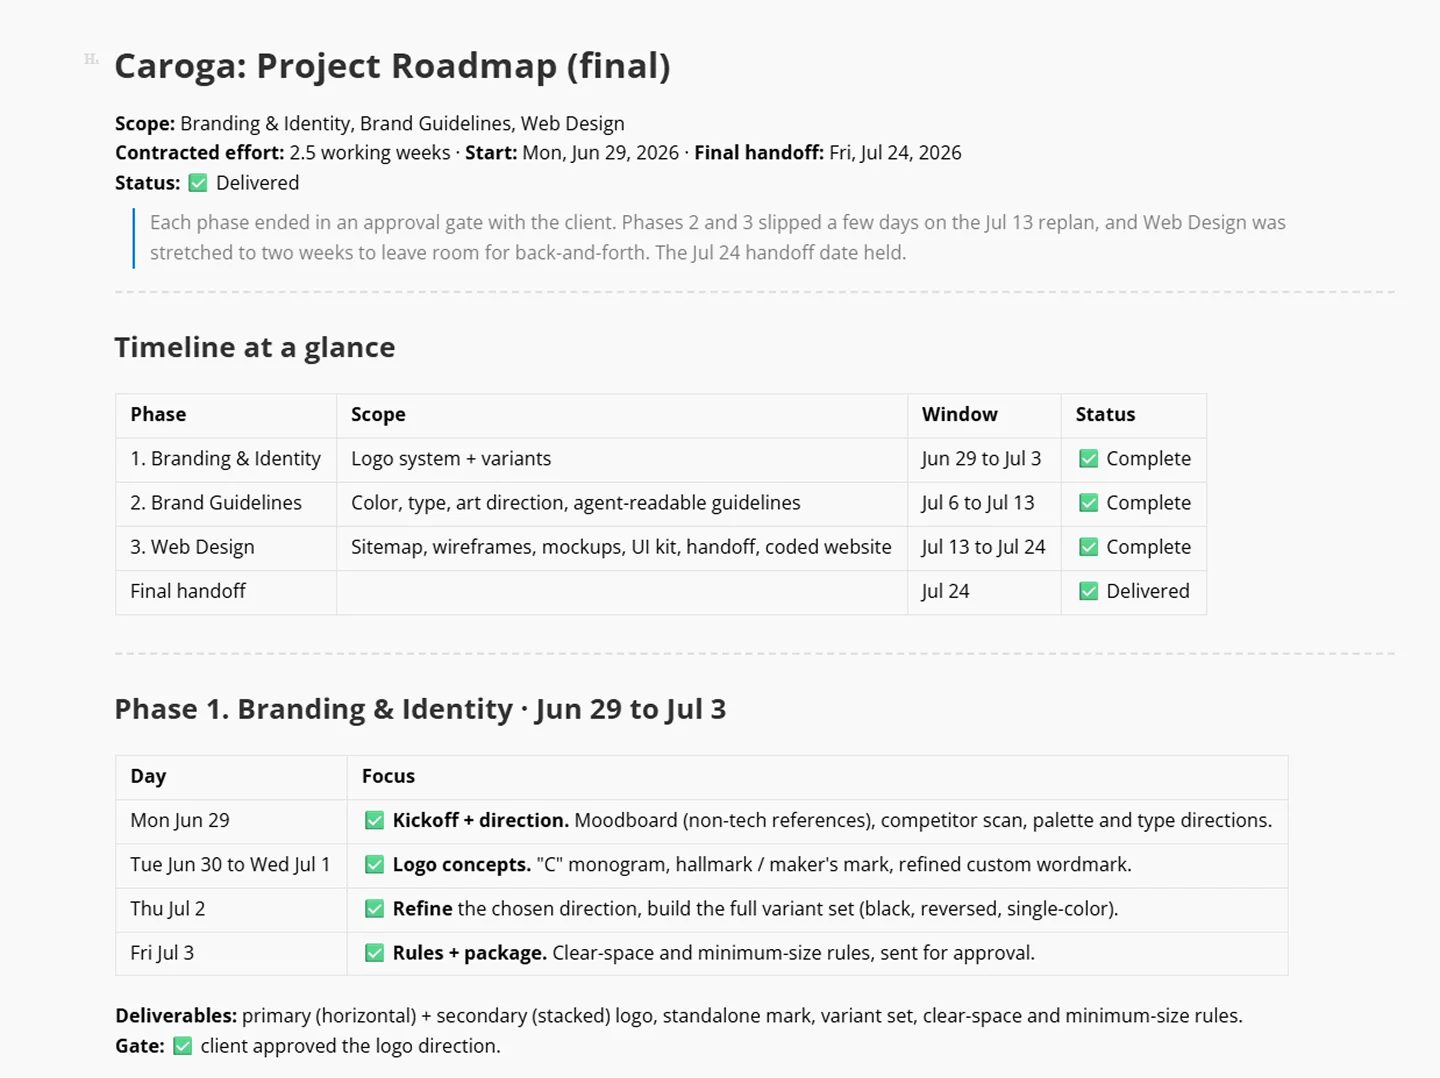Screen dimensions: 1440x1078
Task: Click the Complete checkmark in Web Design row
Action: (1089, 547)
